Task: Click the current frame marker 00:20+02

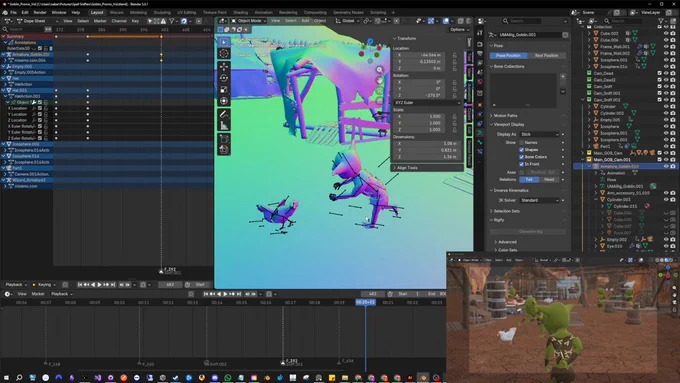Action: coord(366,302)
